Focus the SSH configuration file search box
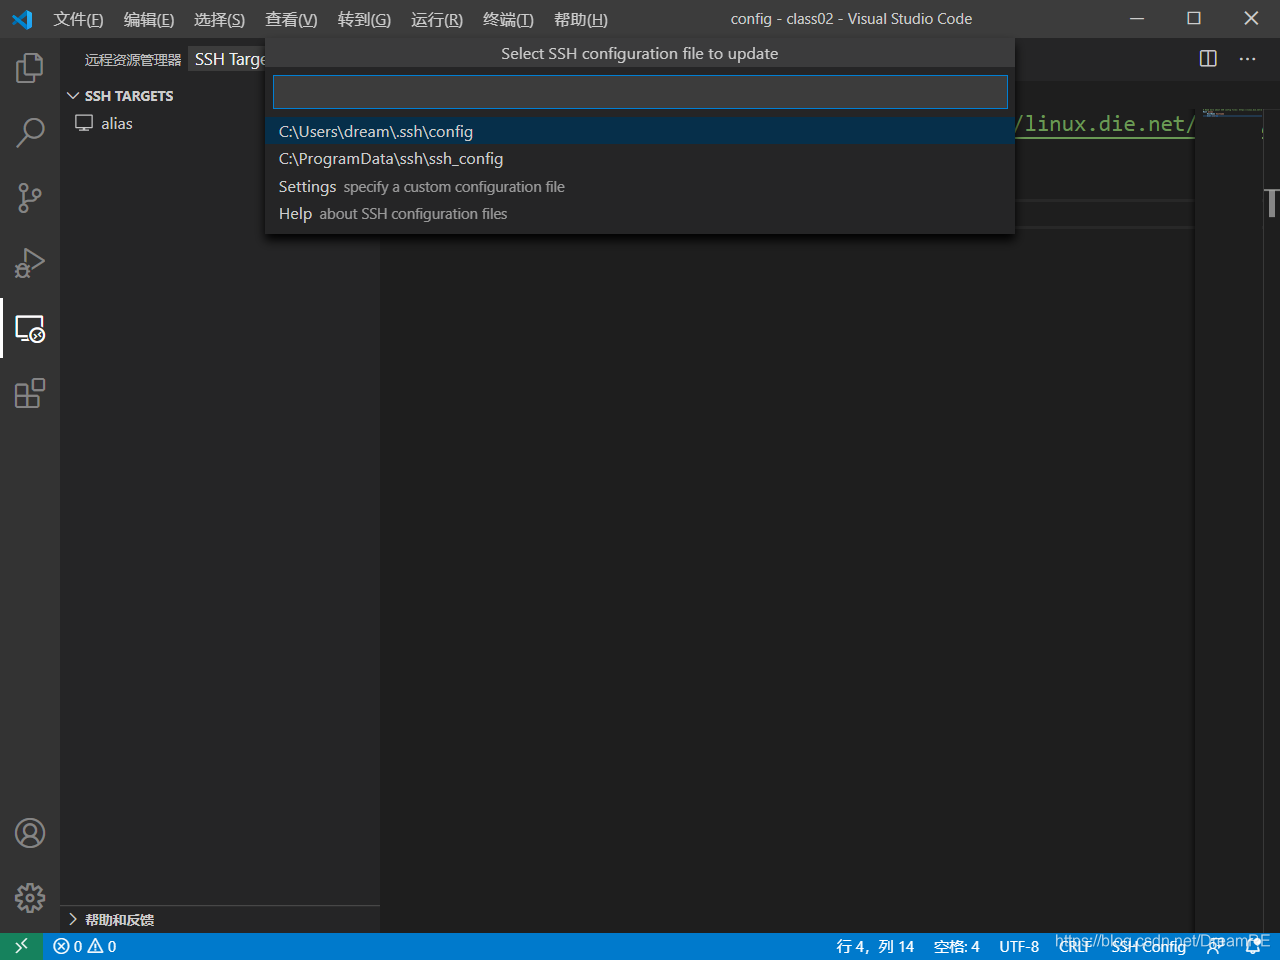1280x960 pixels. pyautogui.click(x=640, y=92)
